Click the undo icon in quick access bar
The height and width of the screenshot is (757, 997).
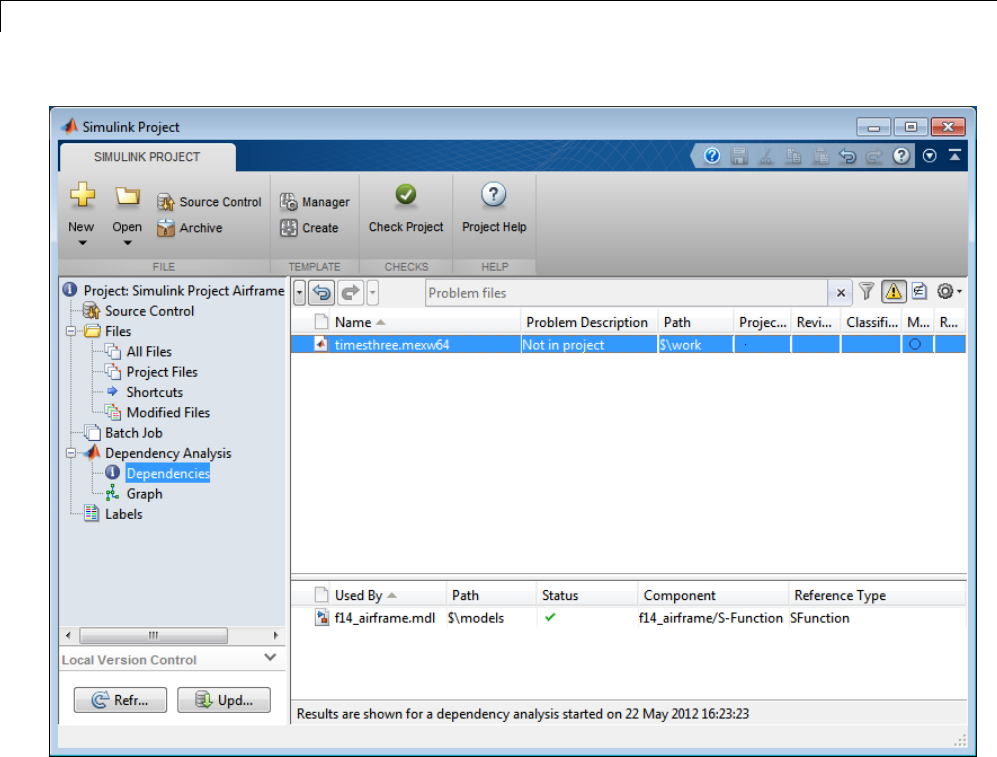pyautogui.click(x=847, y=156)
